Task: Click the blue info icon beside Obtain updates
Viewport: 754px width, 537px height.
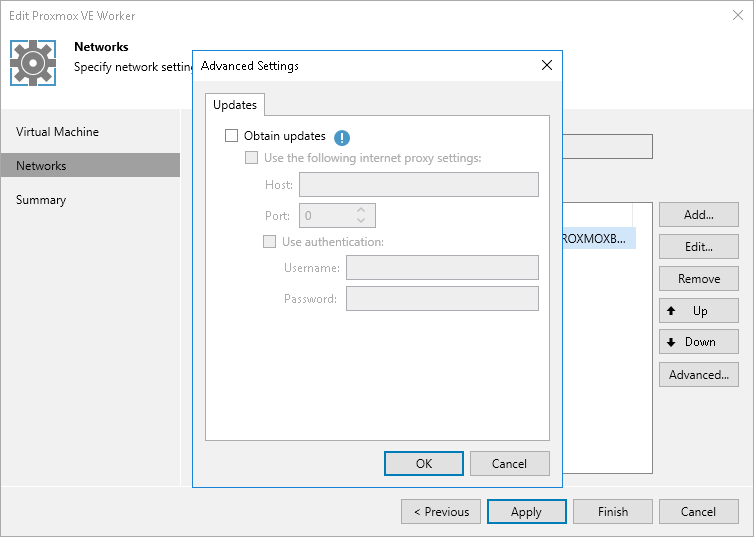Action: (342, 137)
